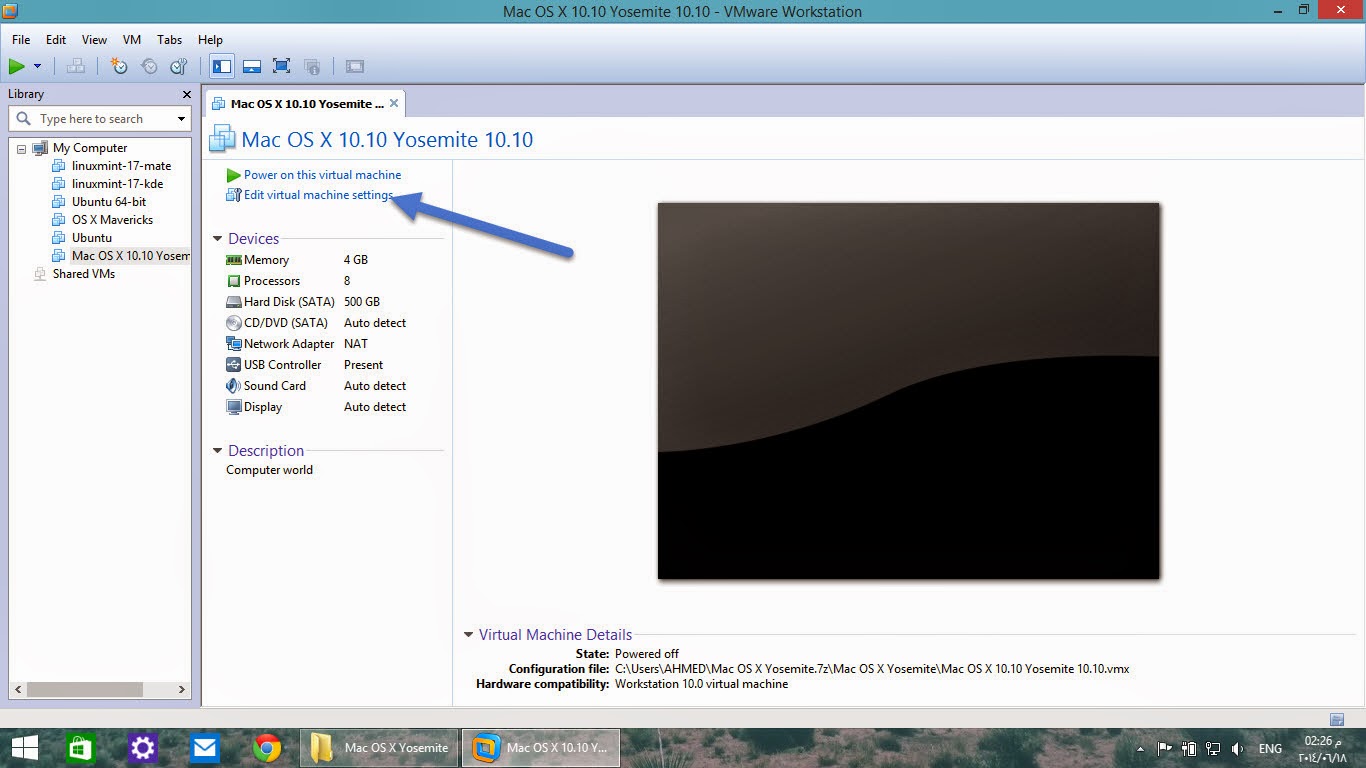This screenshot has width=1366, height=768.
Task: Open the Edit menu
Action: coord(56,39)
